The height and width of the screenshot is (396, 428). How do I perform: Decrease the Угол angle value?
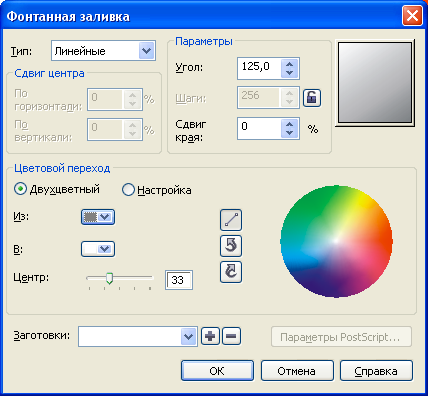click(x=290, y=73)
